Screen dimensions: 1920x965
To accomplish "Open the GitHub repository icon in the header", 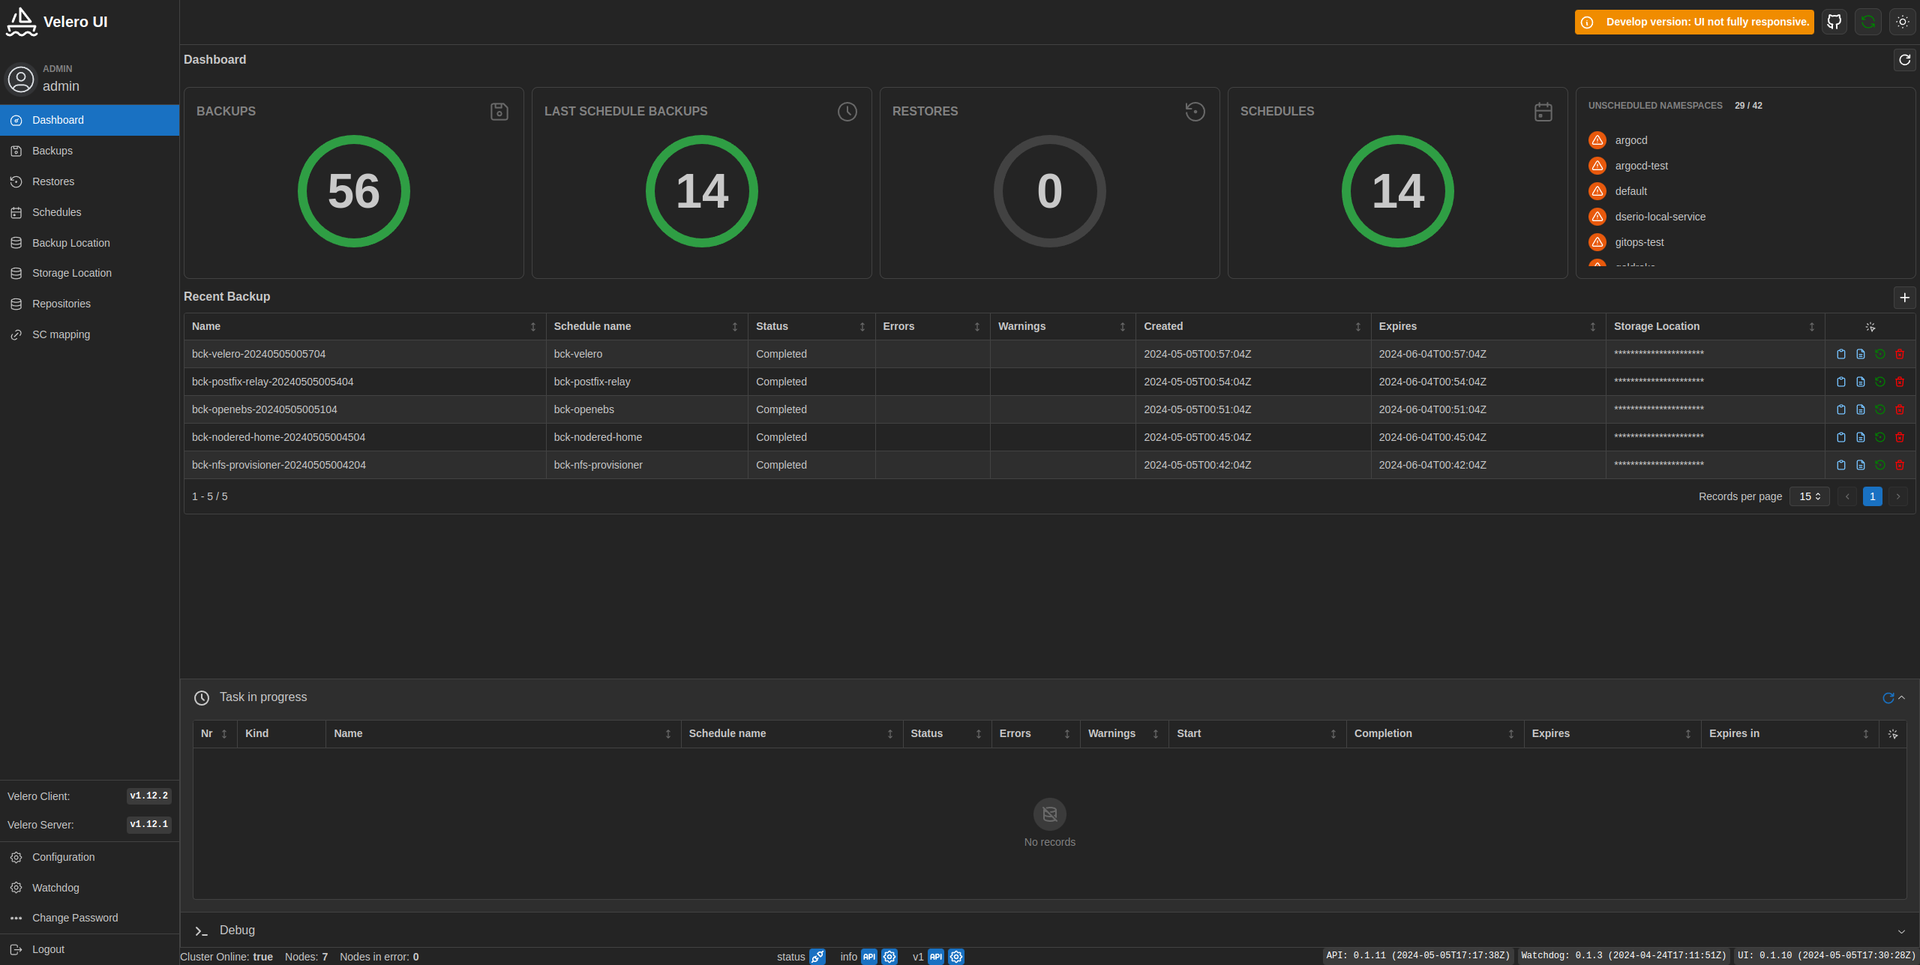I will [x=1833, y=21].
